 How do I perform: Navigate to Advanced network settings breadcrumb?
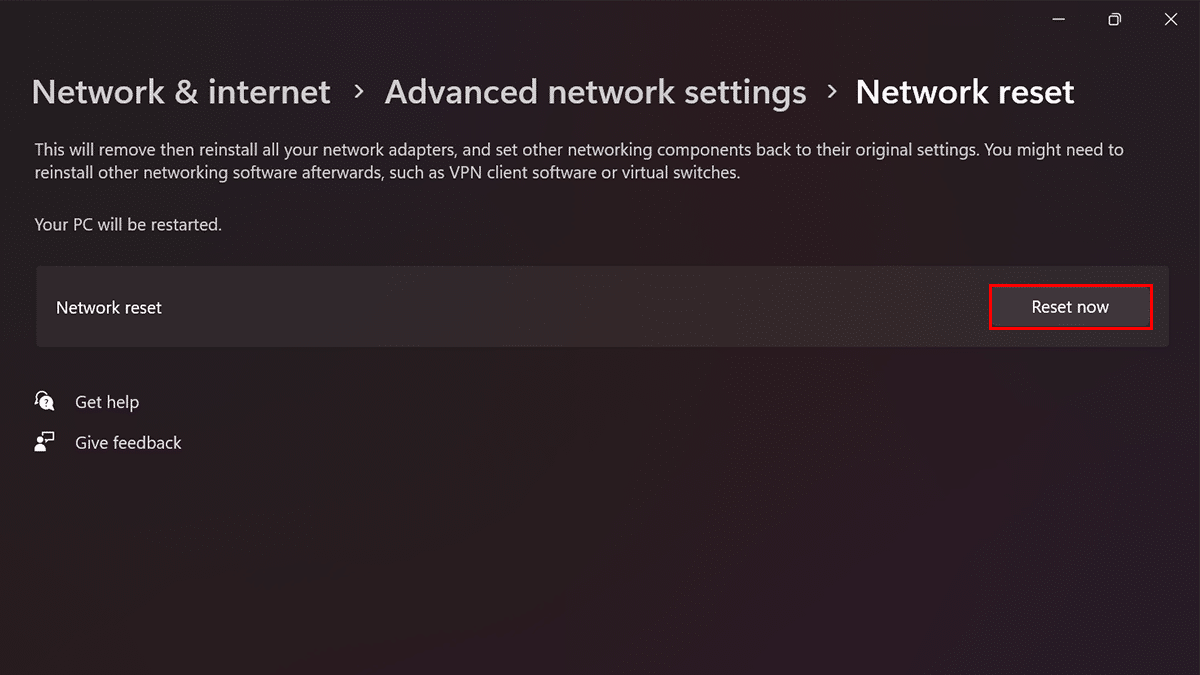(595, 92)
